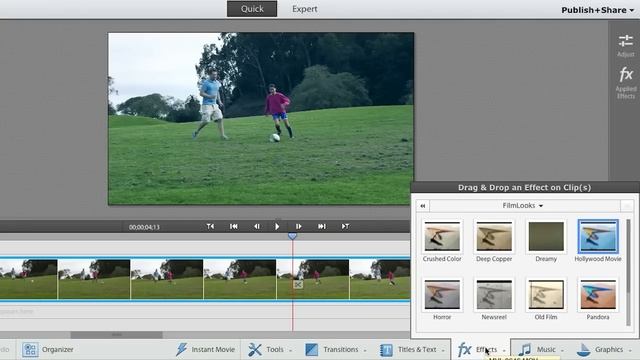Click the Effects fx icon in bottom bar
The height and width of the screenshot is (360, 640).
(x=464, y=350)
